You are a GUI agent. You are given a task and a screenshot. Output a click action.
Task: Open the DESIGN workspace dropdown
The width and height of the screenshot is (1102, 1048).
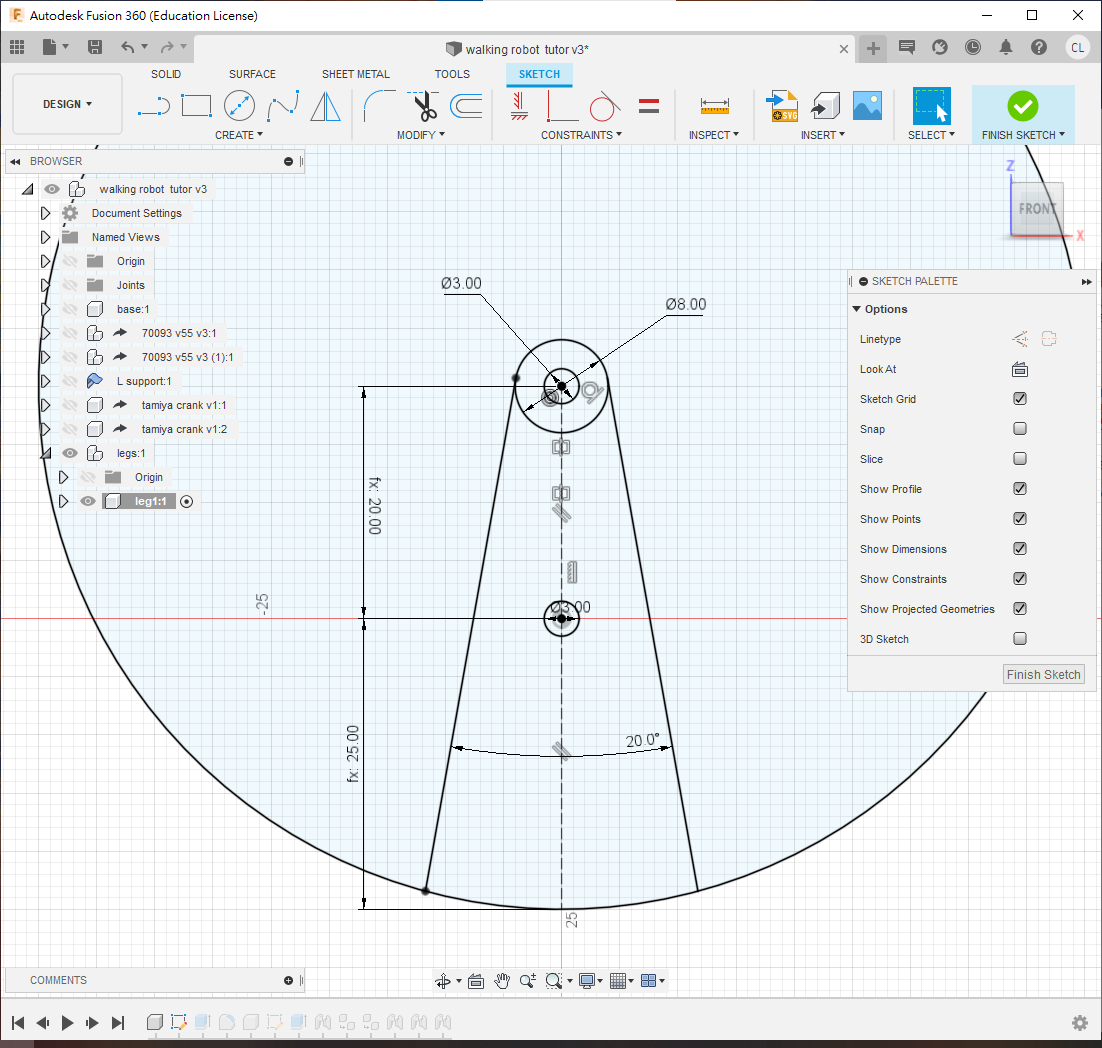pyautogui.click(x=67, y=104)
